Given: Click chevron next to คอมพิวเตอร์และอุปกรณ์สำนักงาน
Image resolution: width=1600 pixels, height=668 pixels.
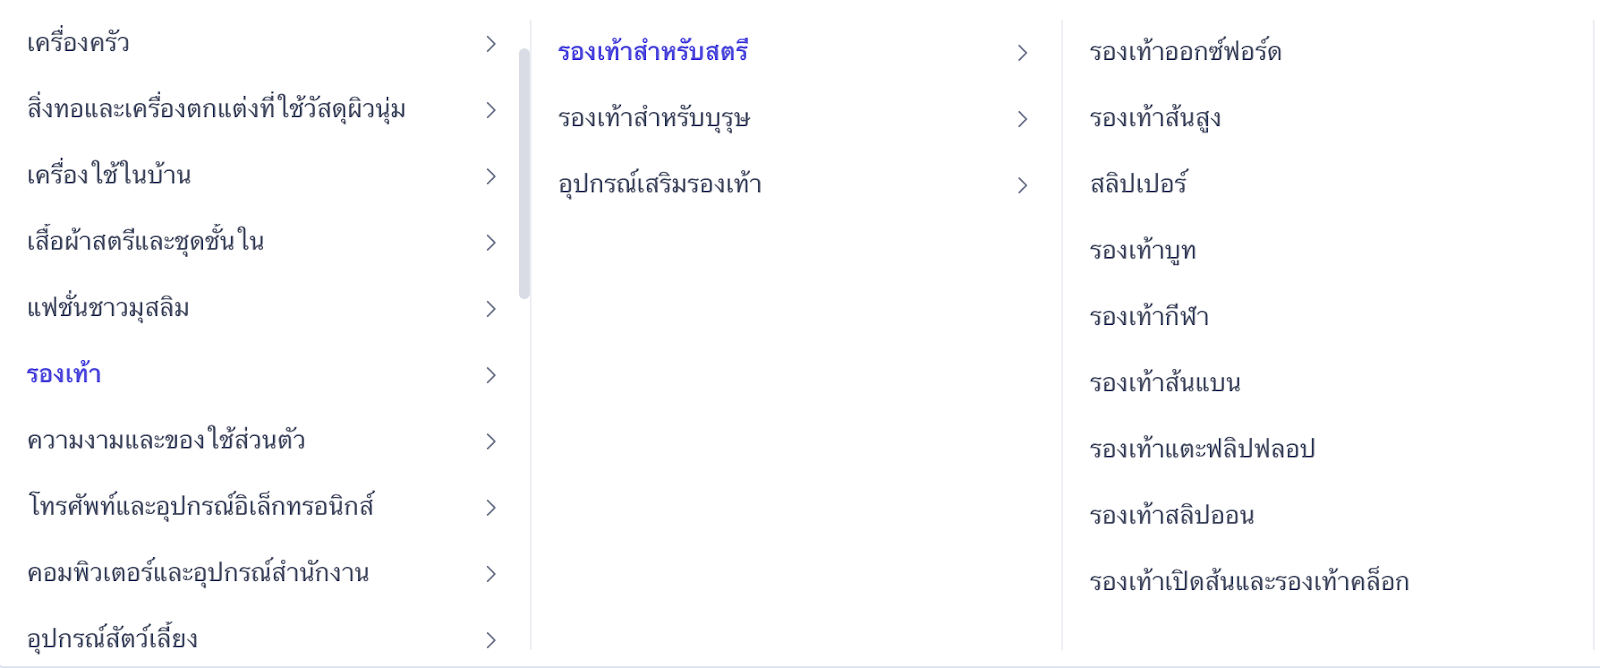Looking at the screenshot, I should (490, 574).
